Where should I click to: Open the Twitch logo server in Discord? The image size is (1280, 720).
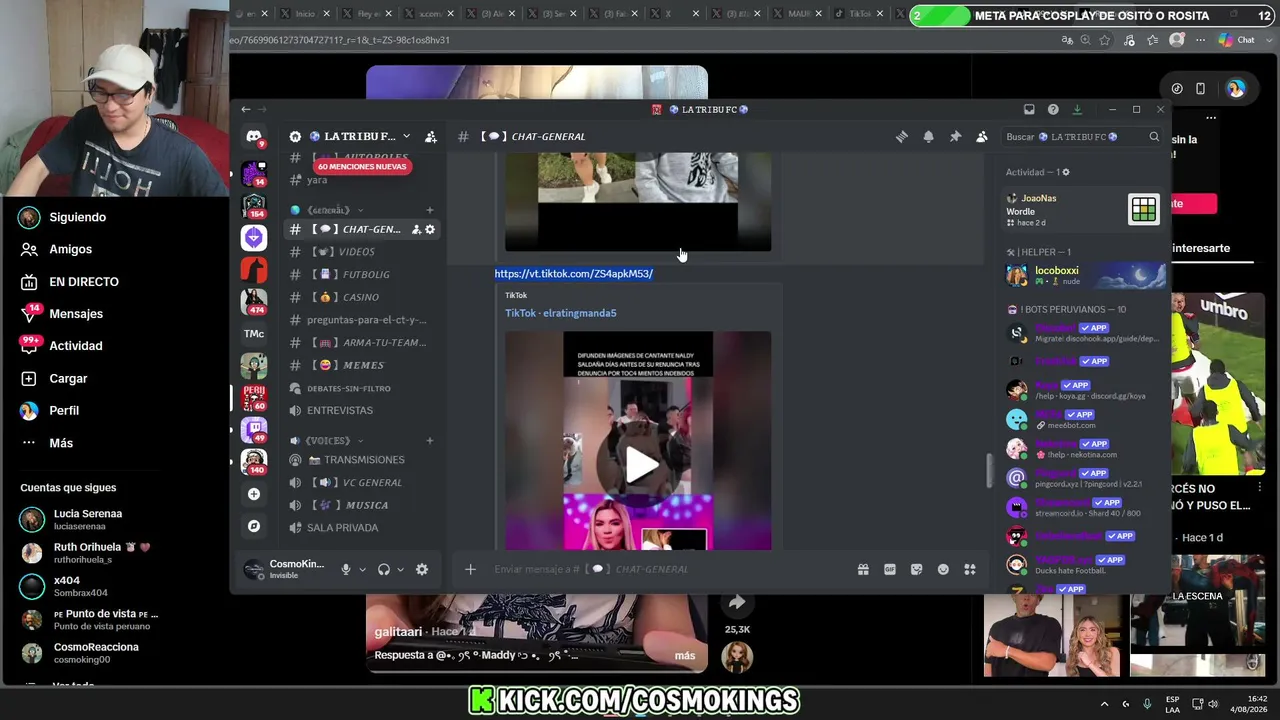coord(254,430)
